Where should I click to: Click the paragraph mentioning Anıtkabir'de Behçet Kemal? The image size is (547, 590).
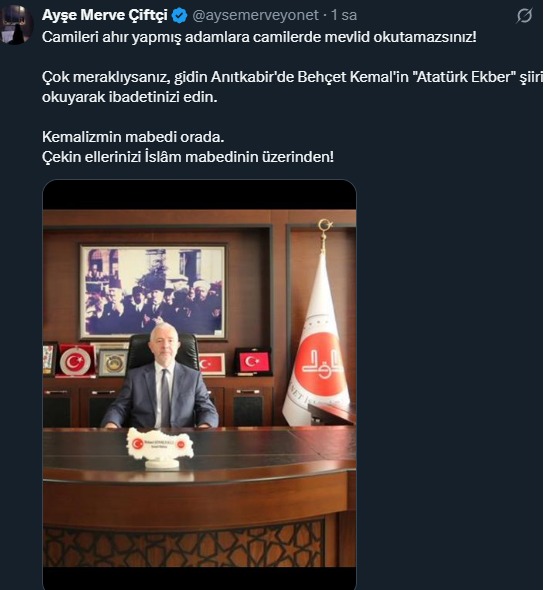point(292,87)
